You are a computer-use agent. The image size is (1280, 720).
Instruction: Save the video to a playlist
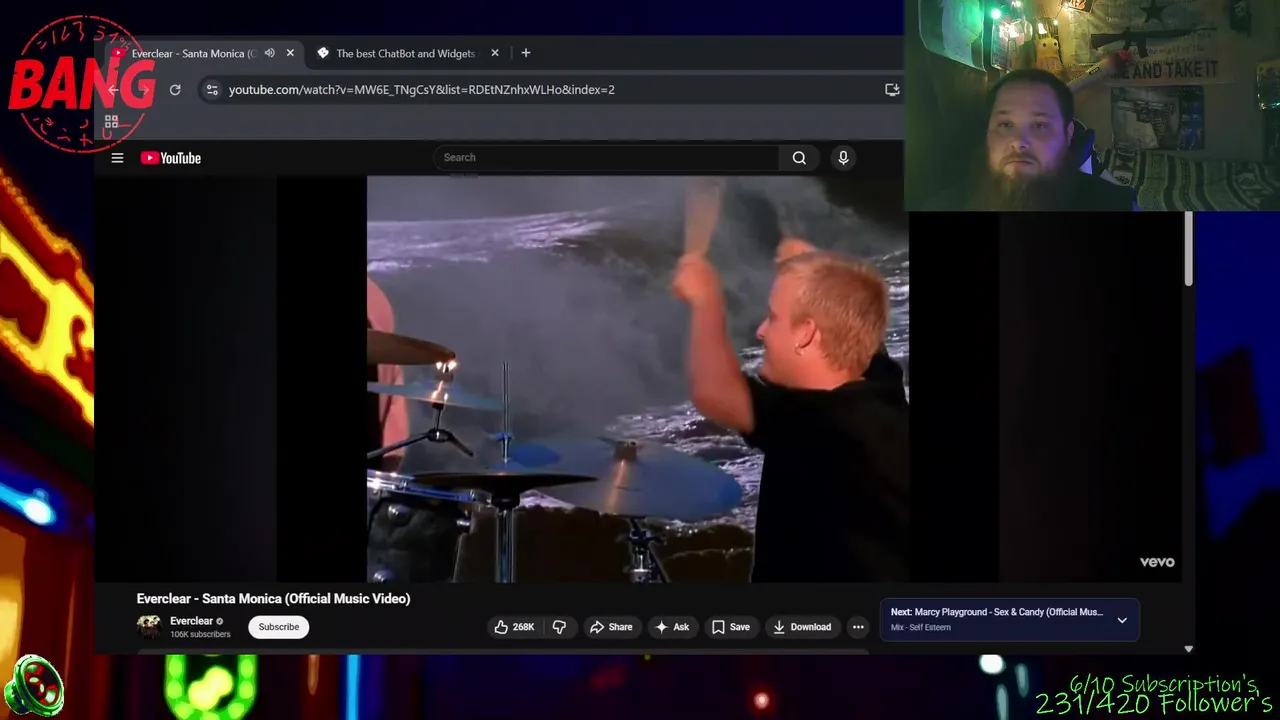[730, 627]
